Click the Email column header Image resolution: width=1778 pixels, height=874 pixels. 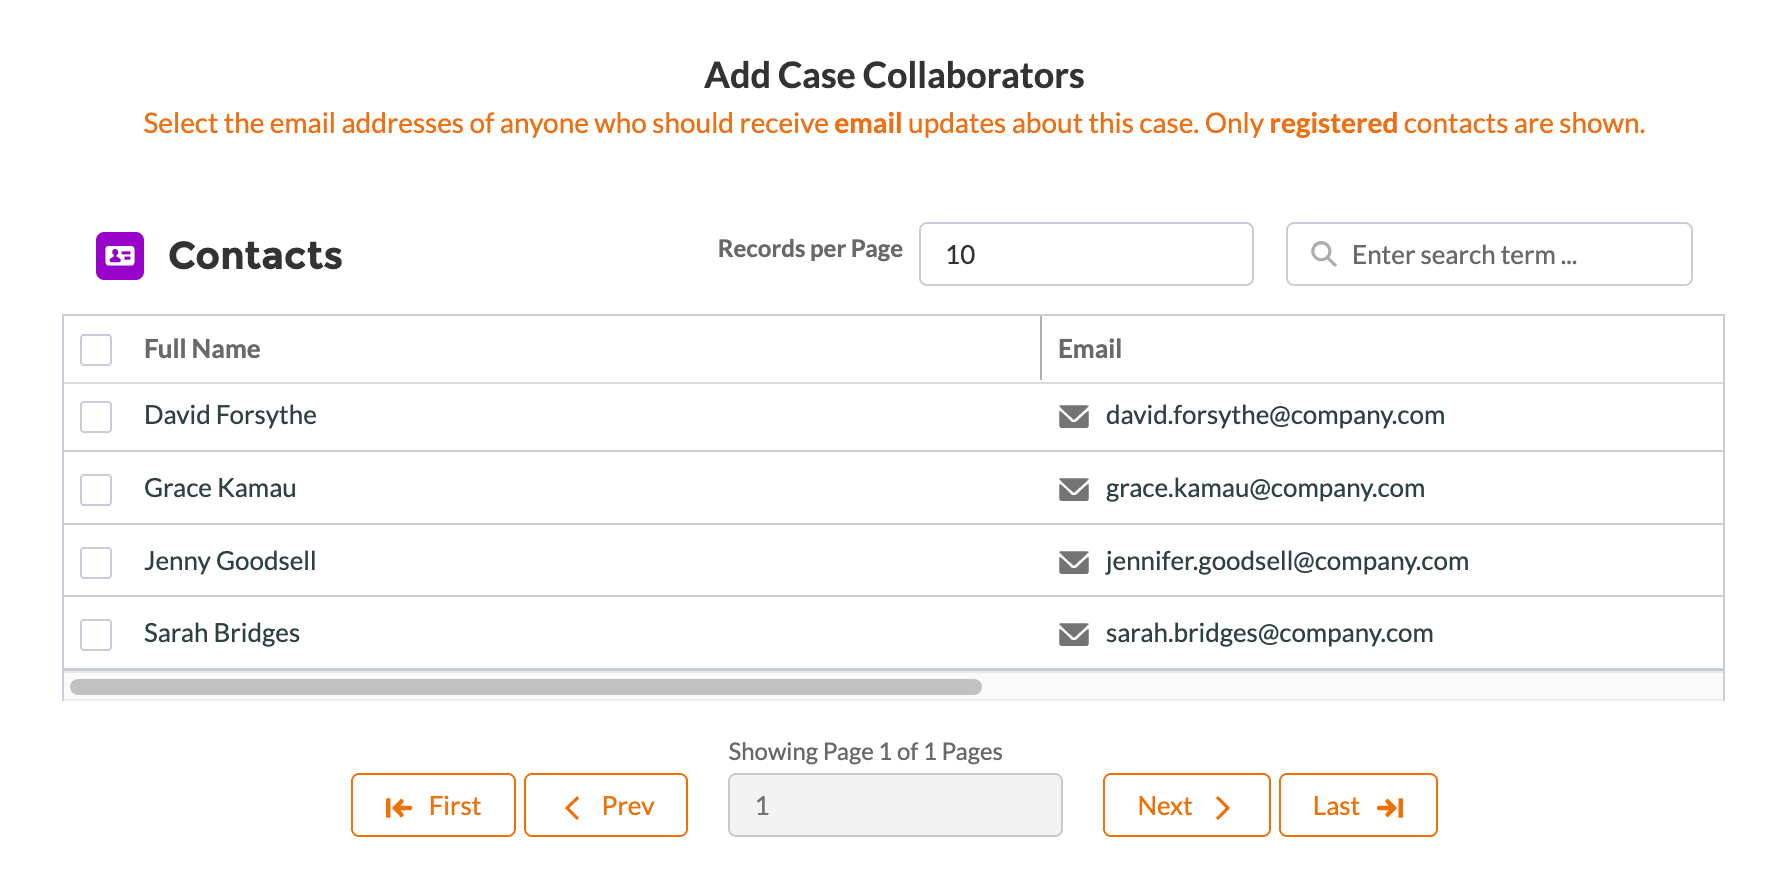pos(1089,348)
